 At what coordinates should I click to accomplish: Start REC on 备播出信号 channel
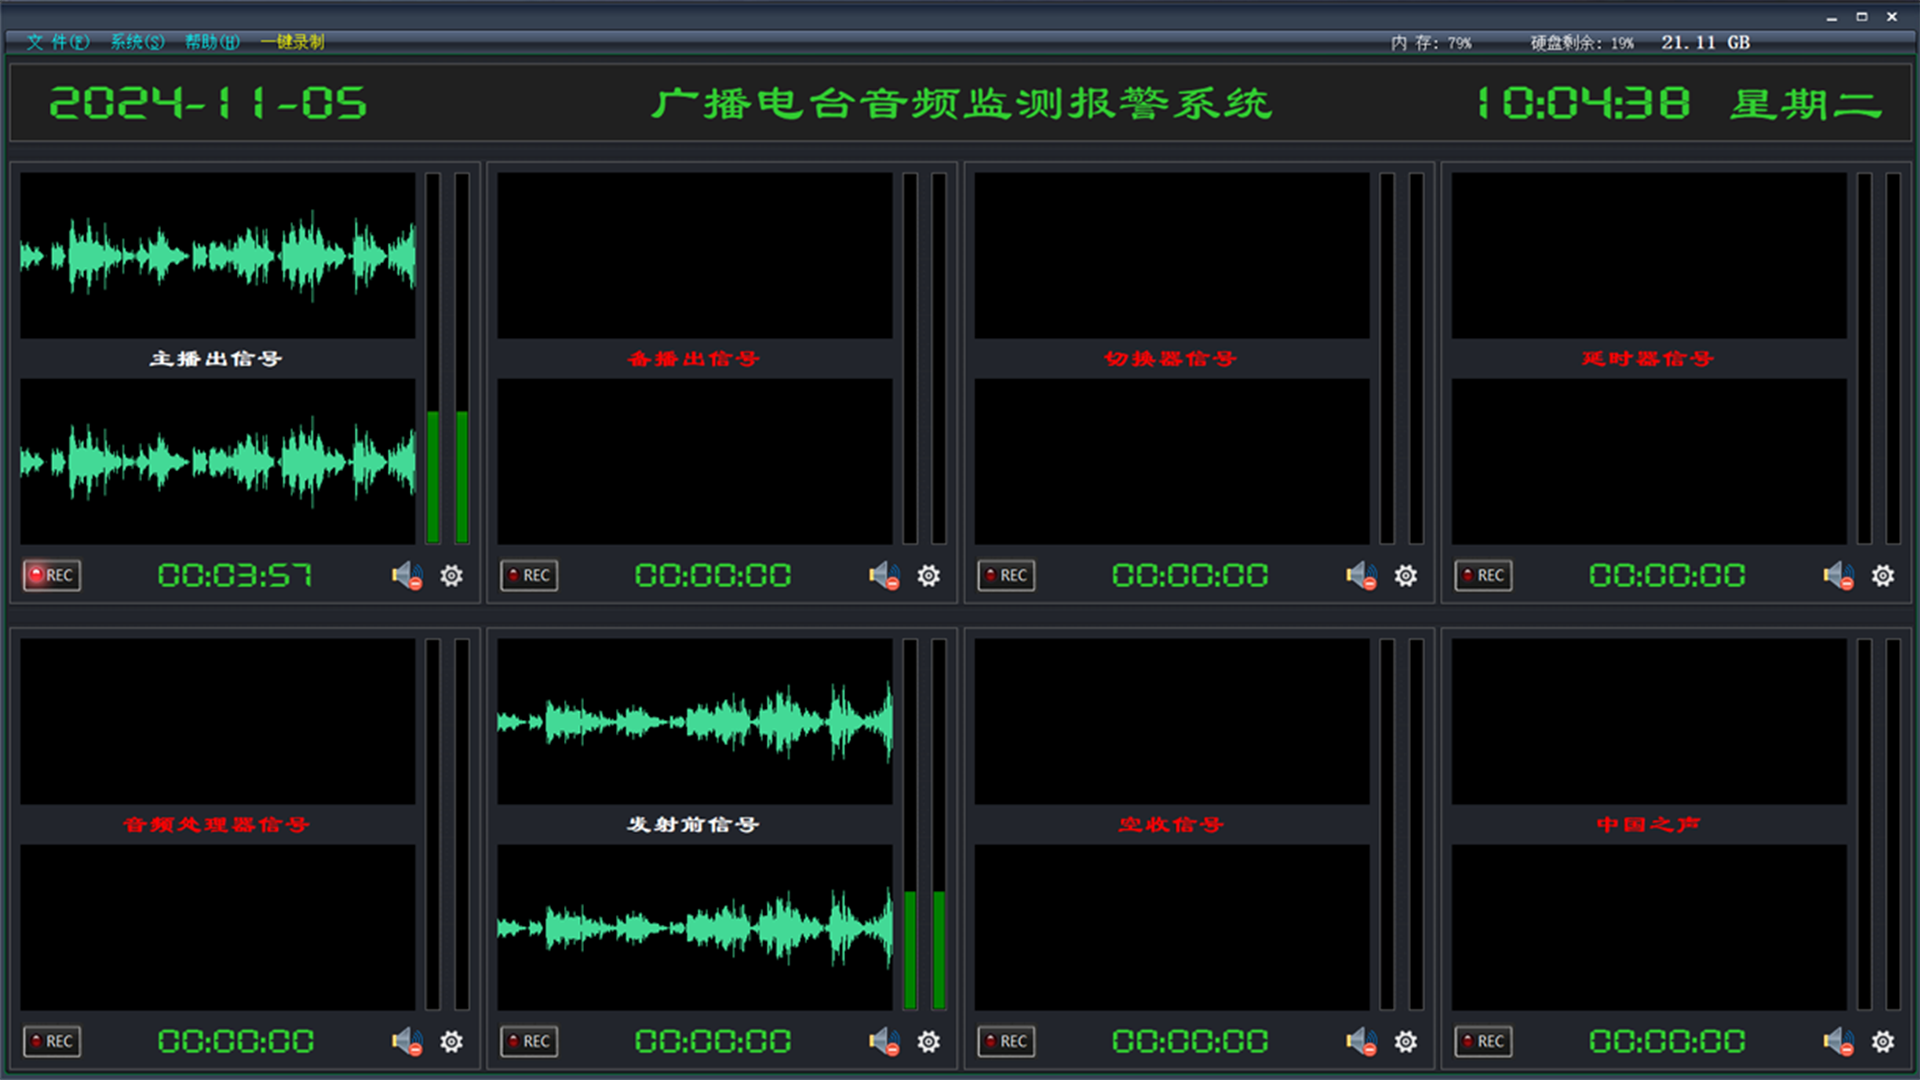(x=529, y=575)
